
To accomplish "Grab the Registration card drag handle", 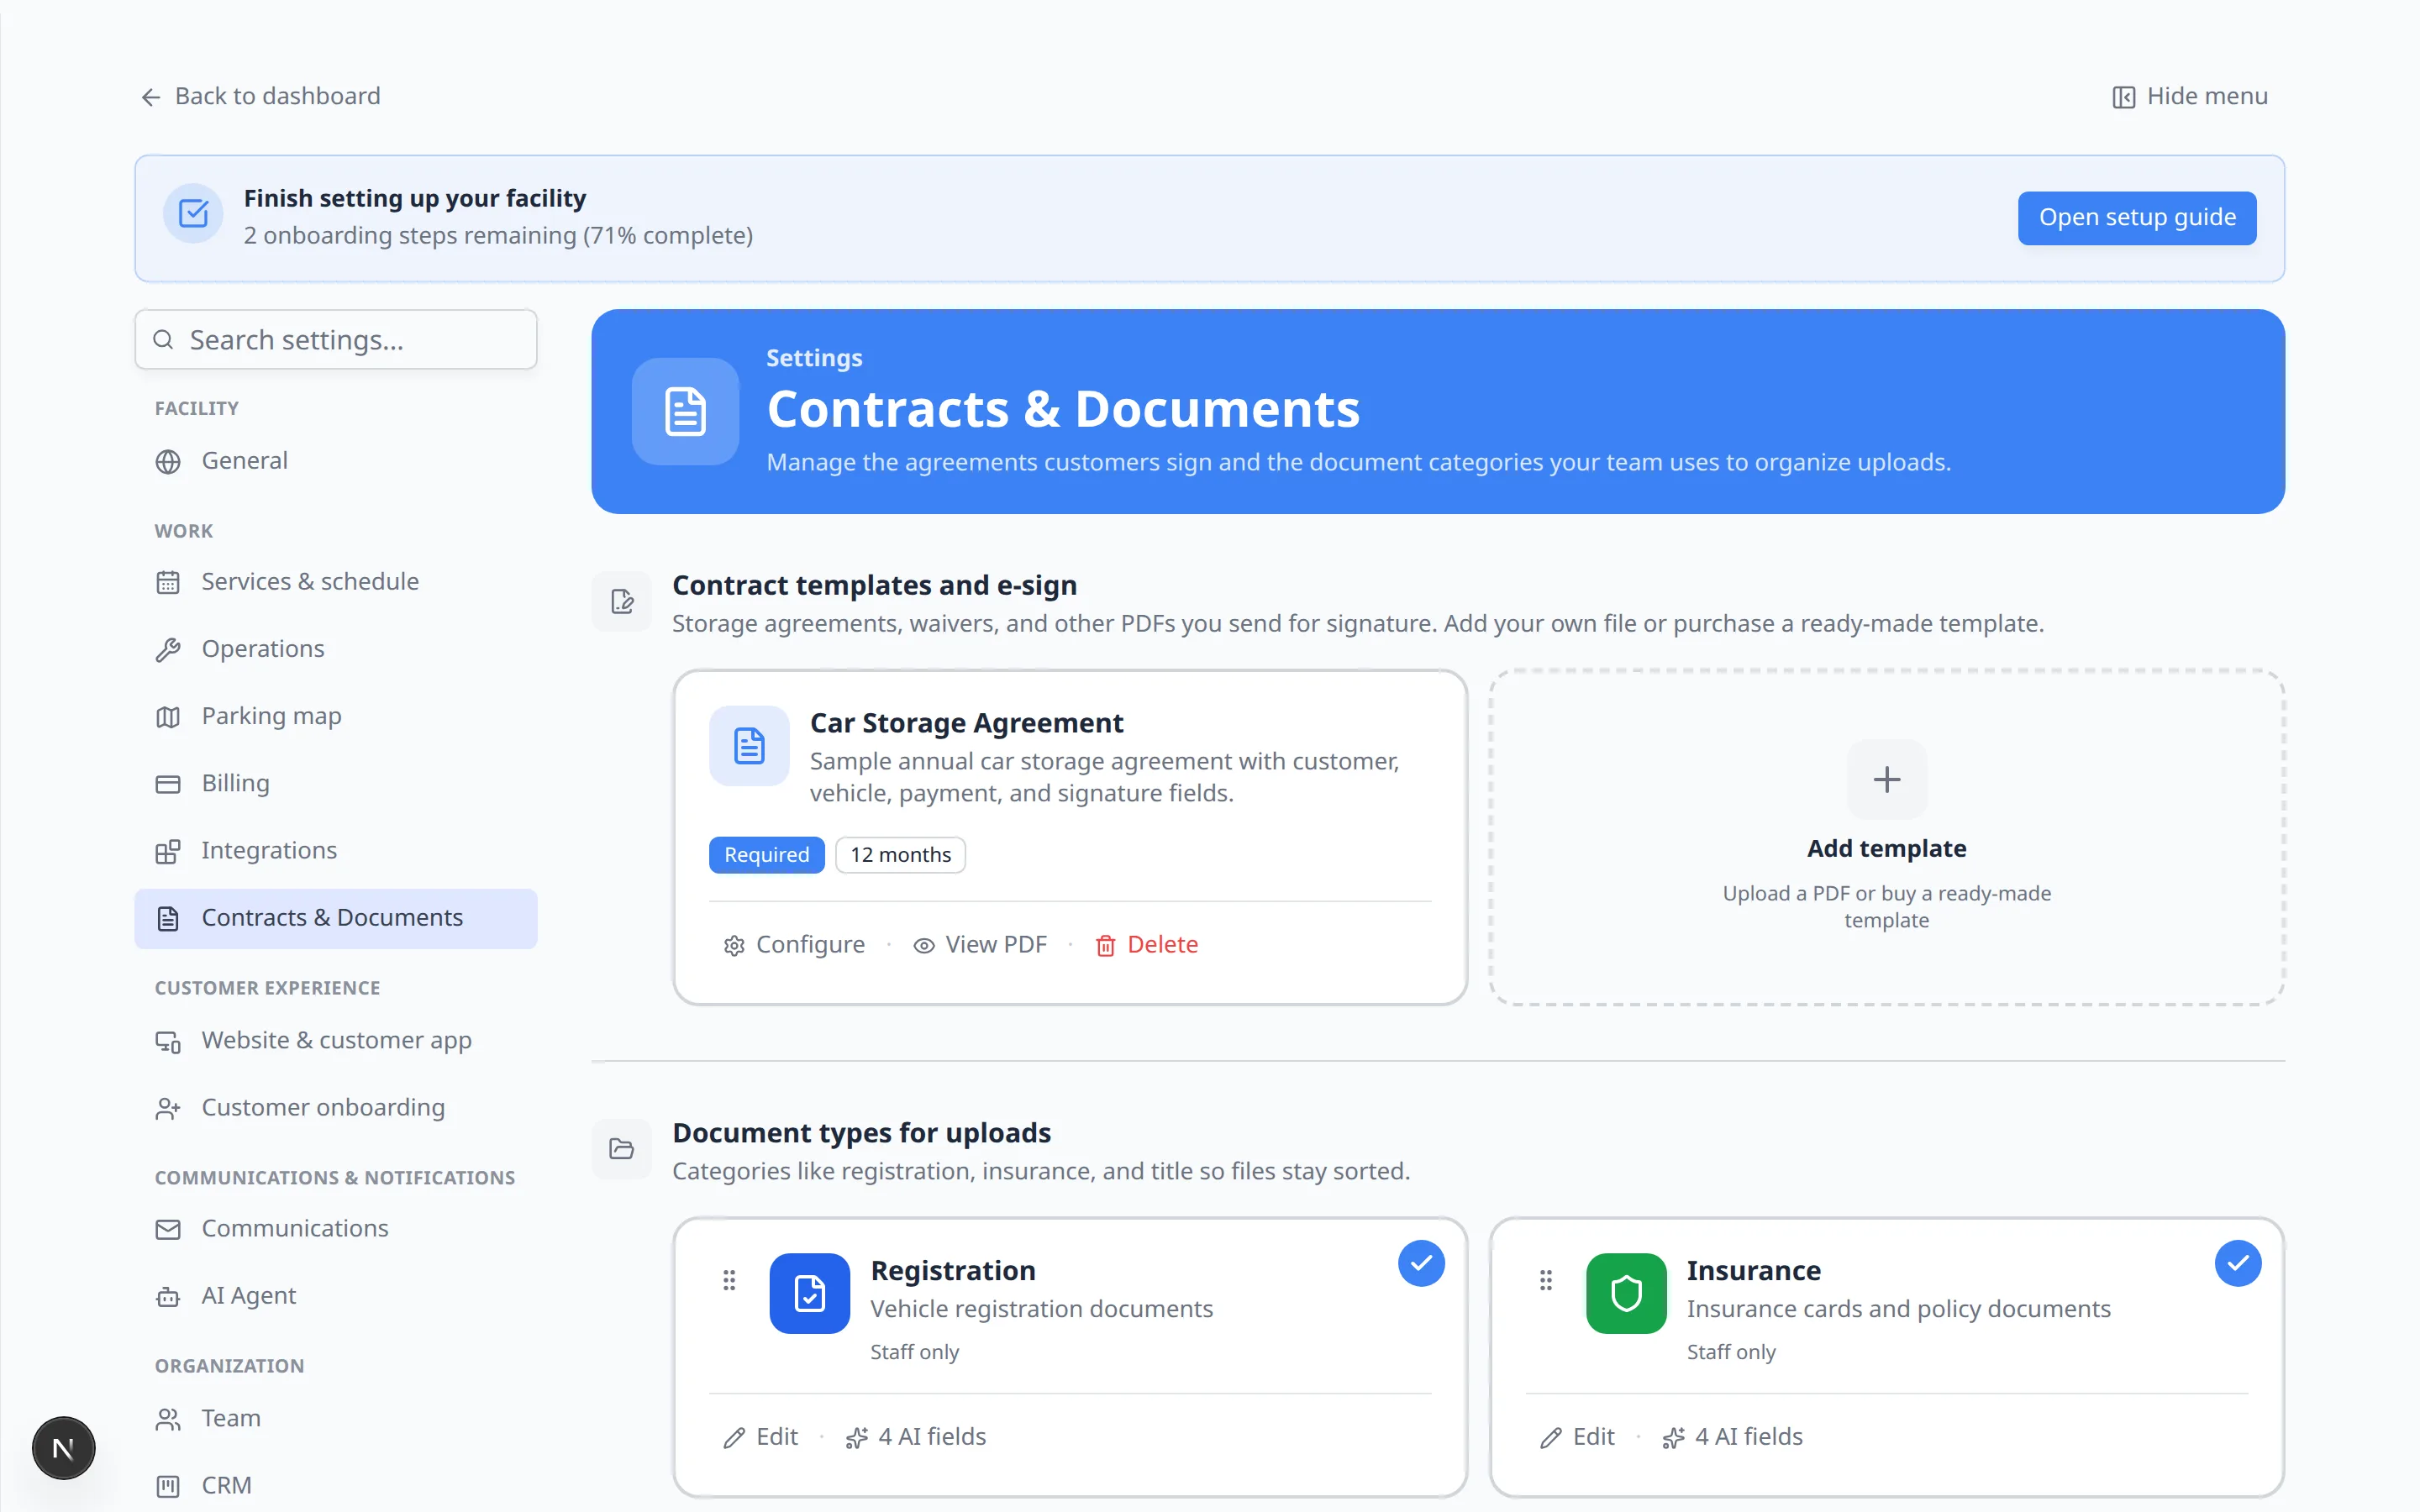I will [x=729, y=1280].
